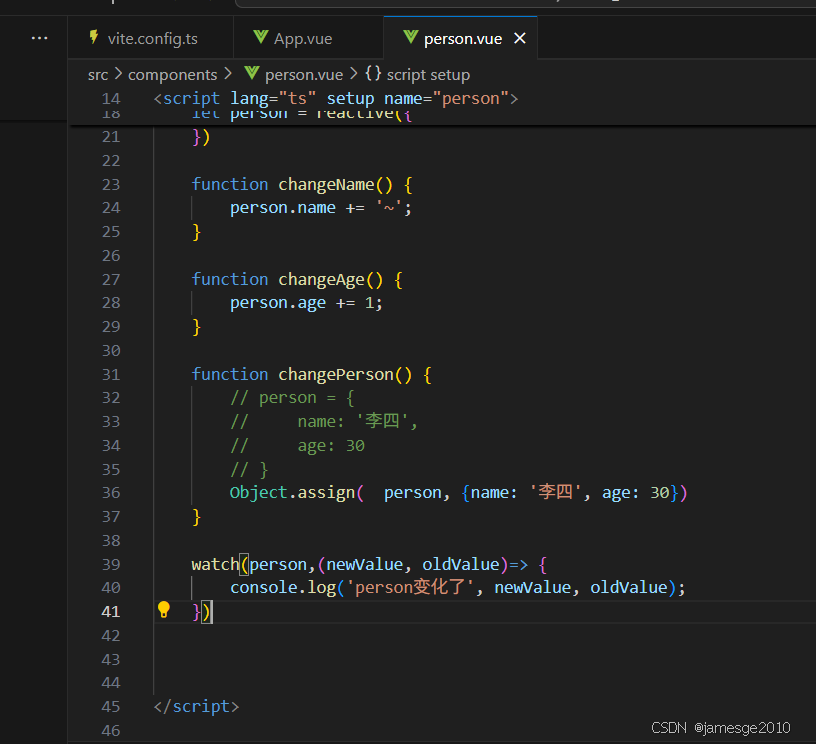Click the Vue icon on the App.vue tab
Image resolution: width=816 pixels, height=744 pixels.
point(261,37)
